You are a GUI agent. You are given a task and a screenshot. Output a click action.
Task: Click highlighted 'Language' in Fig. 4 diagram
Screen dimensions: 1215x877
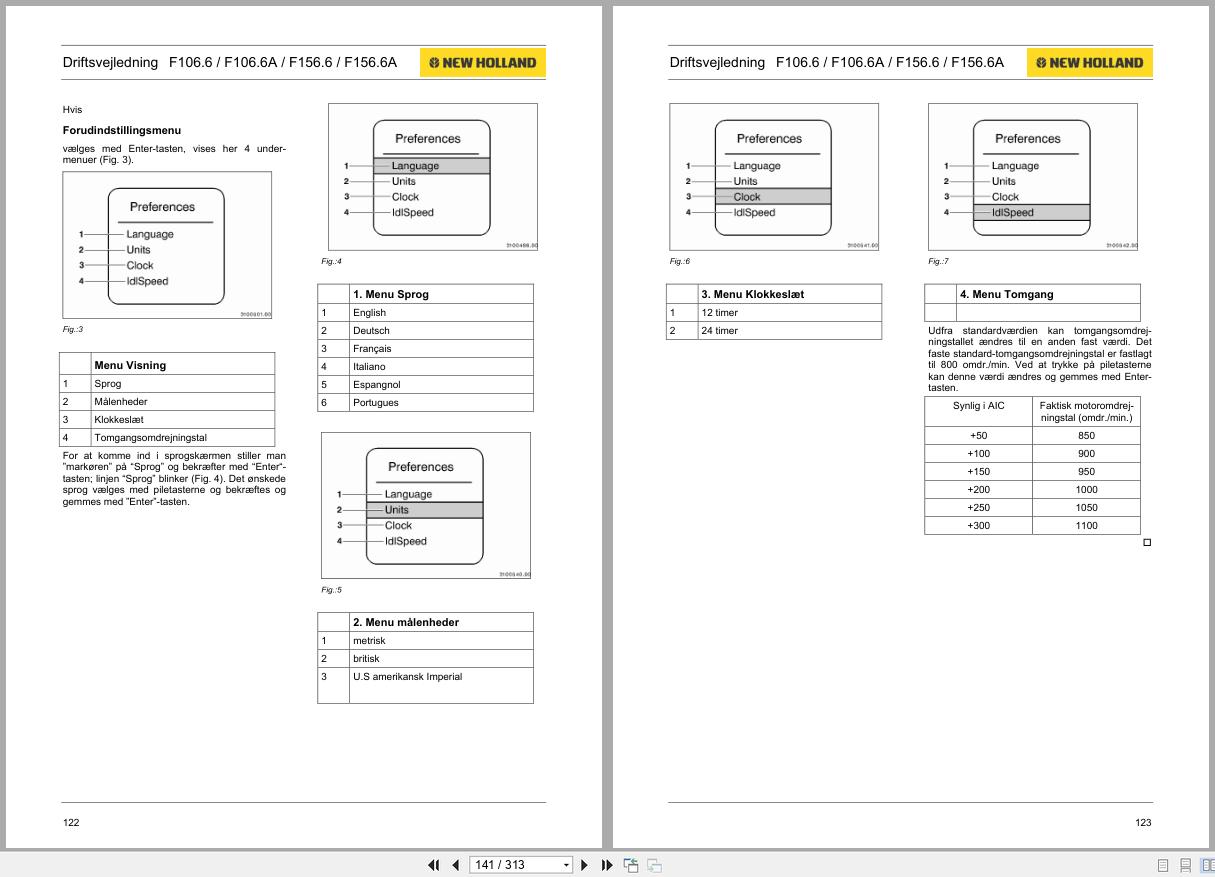(432, 166)
